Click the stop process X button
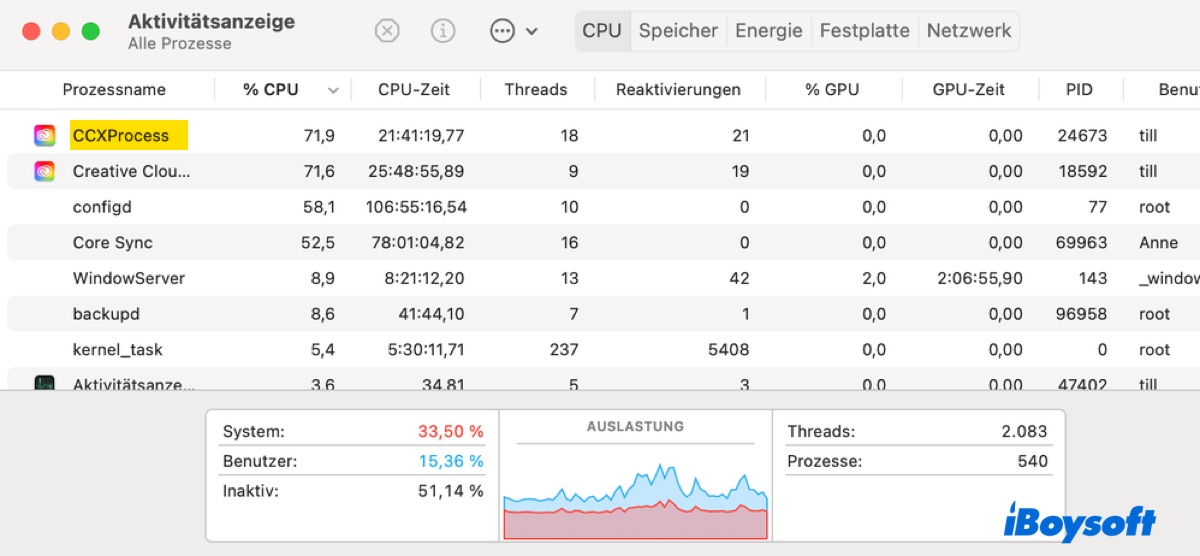Screen dimensions: 1200x556 click(387, 31)
